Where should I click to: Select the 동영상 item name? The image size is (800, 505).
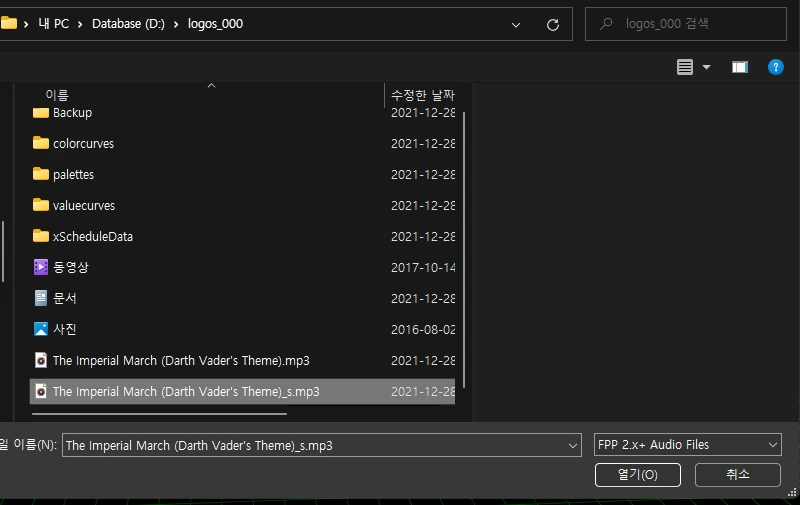point(71,267)
